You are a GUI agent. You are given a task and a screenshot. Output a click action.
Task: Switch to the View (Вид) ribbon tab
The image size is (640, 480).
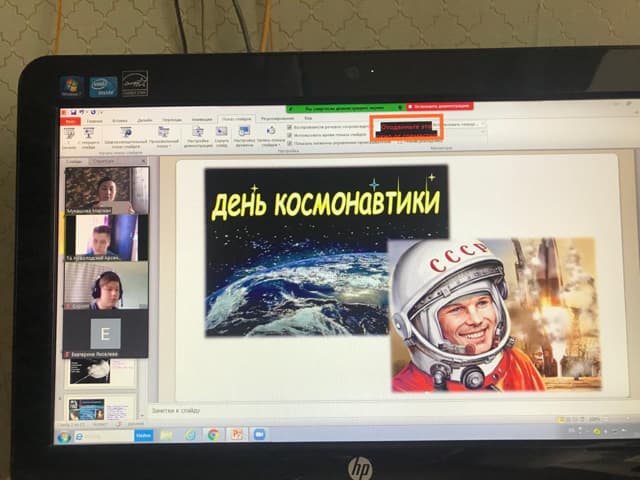tap(308, 118)
